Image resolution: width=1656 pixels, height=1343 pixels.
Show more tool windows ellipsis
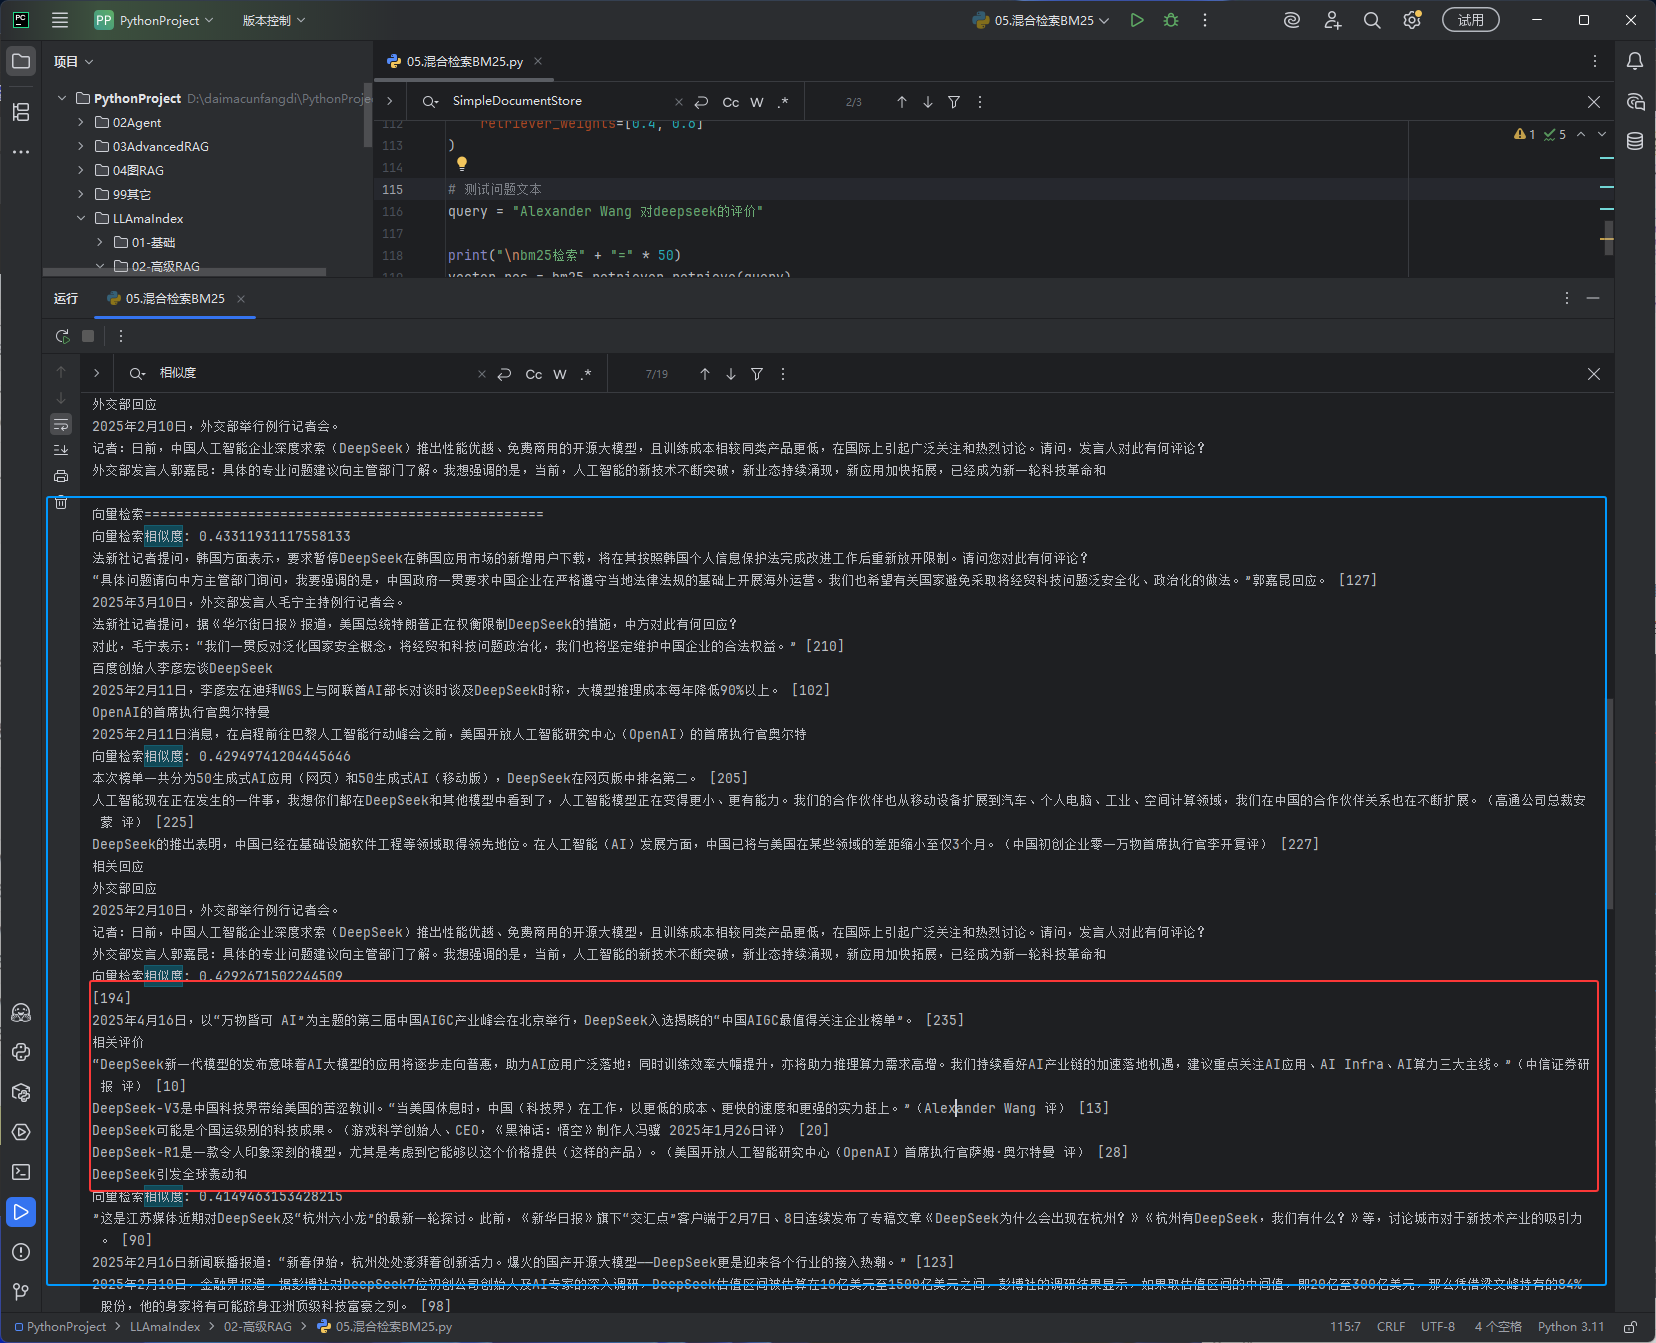coord(21,152)
